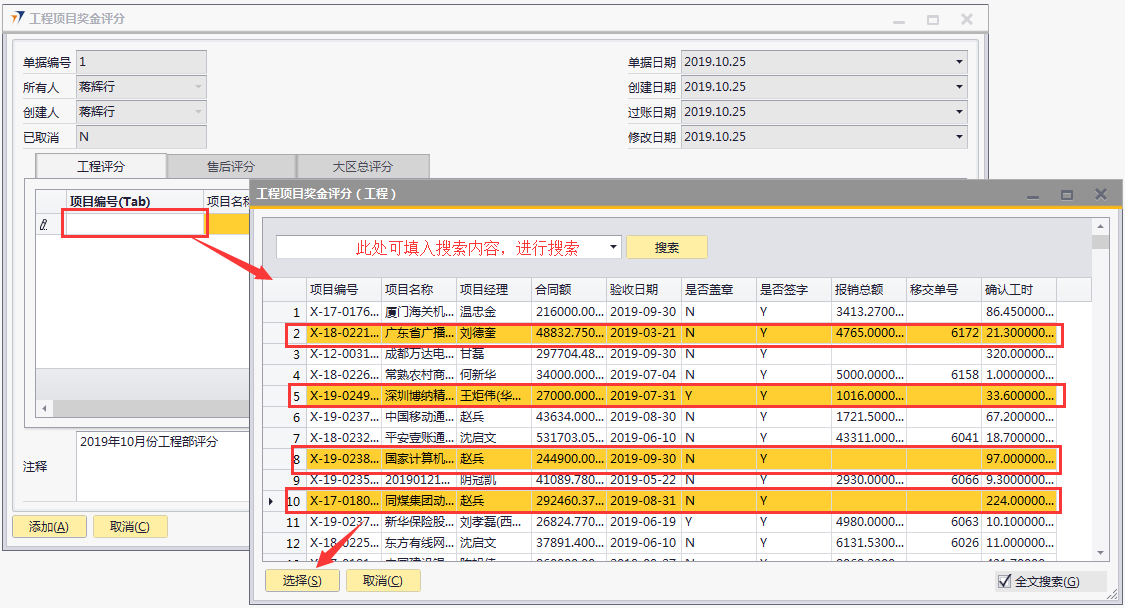Open the 修改日期 date dropdown
The width and height of the screenshot is (1125, 608).
click(x=959, y=137)
